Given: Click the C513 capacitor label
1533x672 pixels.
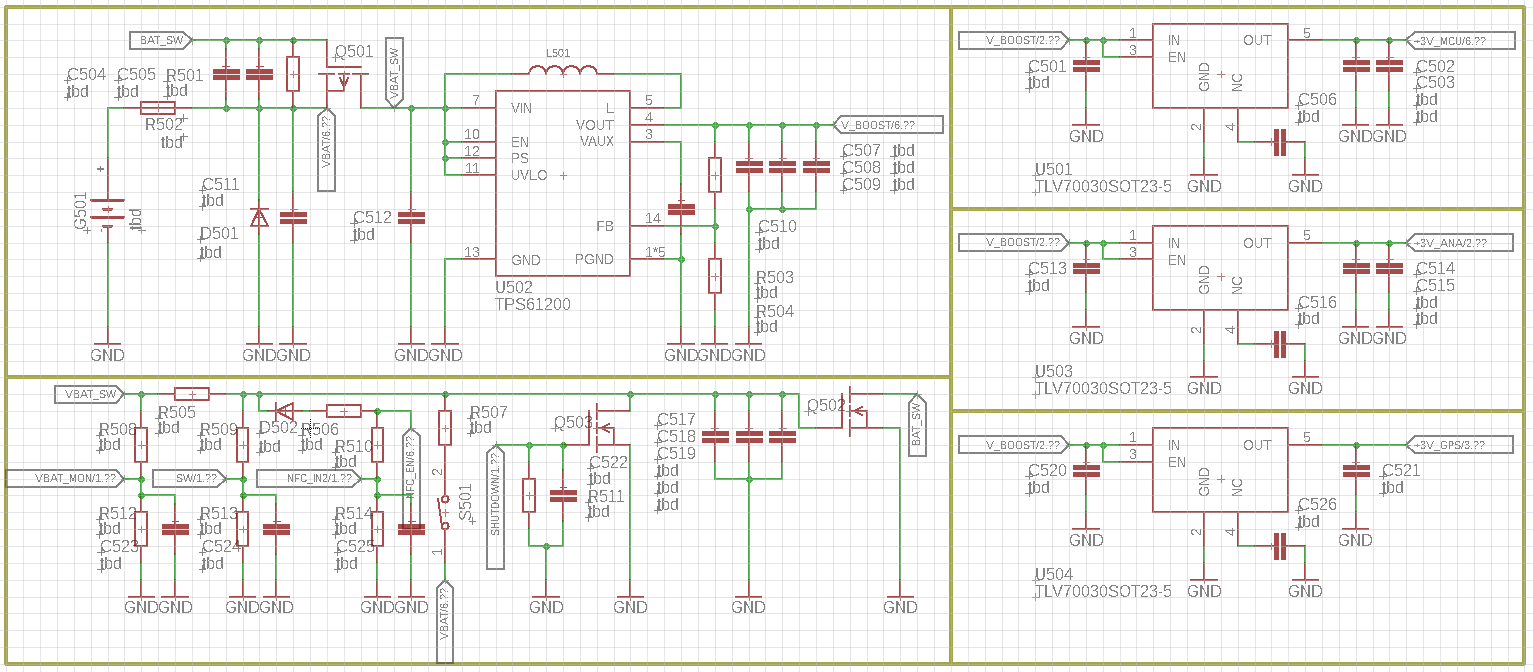Looking at the screenshot, I should tap(1047, 269).
